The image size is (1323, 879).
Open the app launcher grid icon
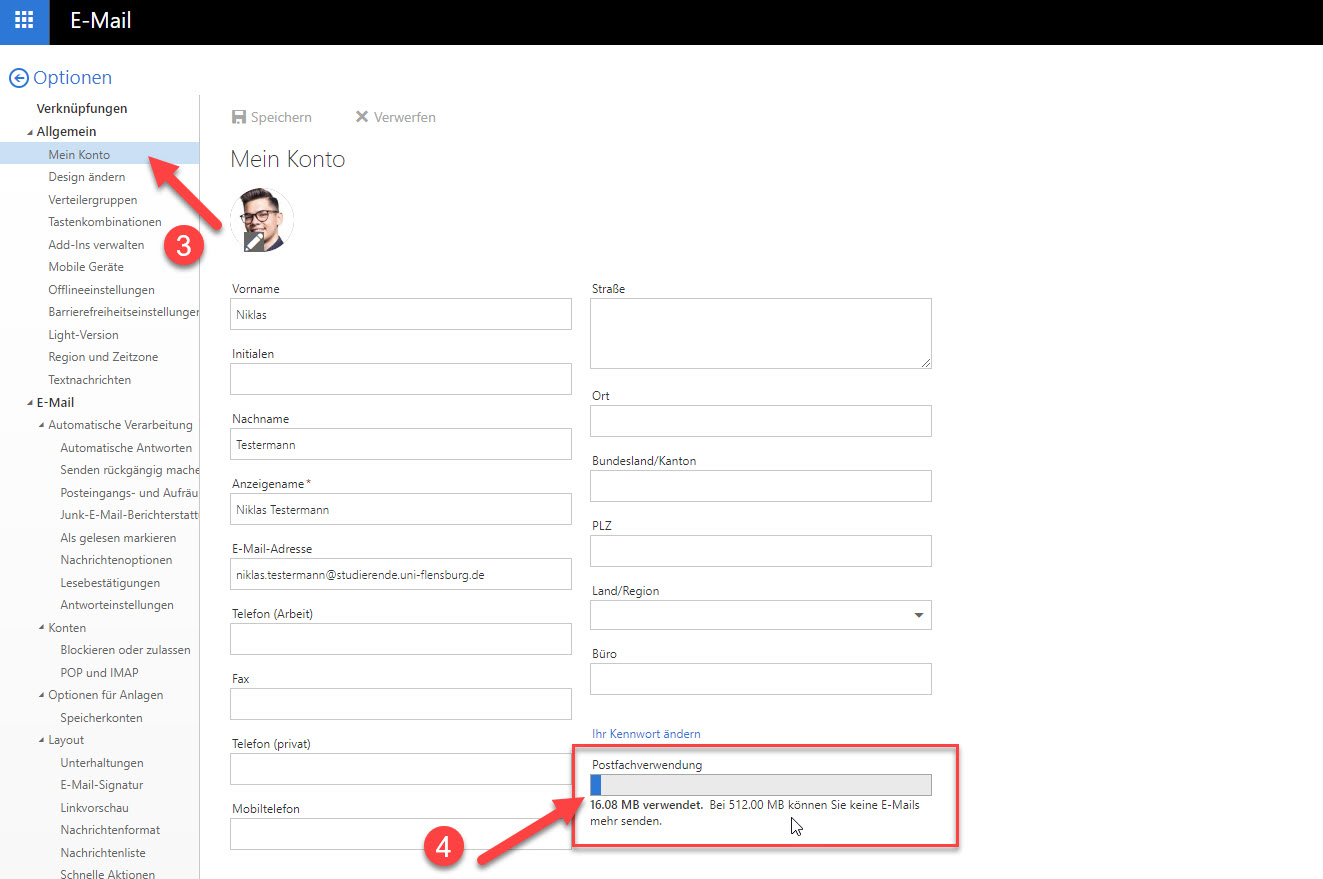click(24, 21)
